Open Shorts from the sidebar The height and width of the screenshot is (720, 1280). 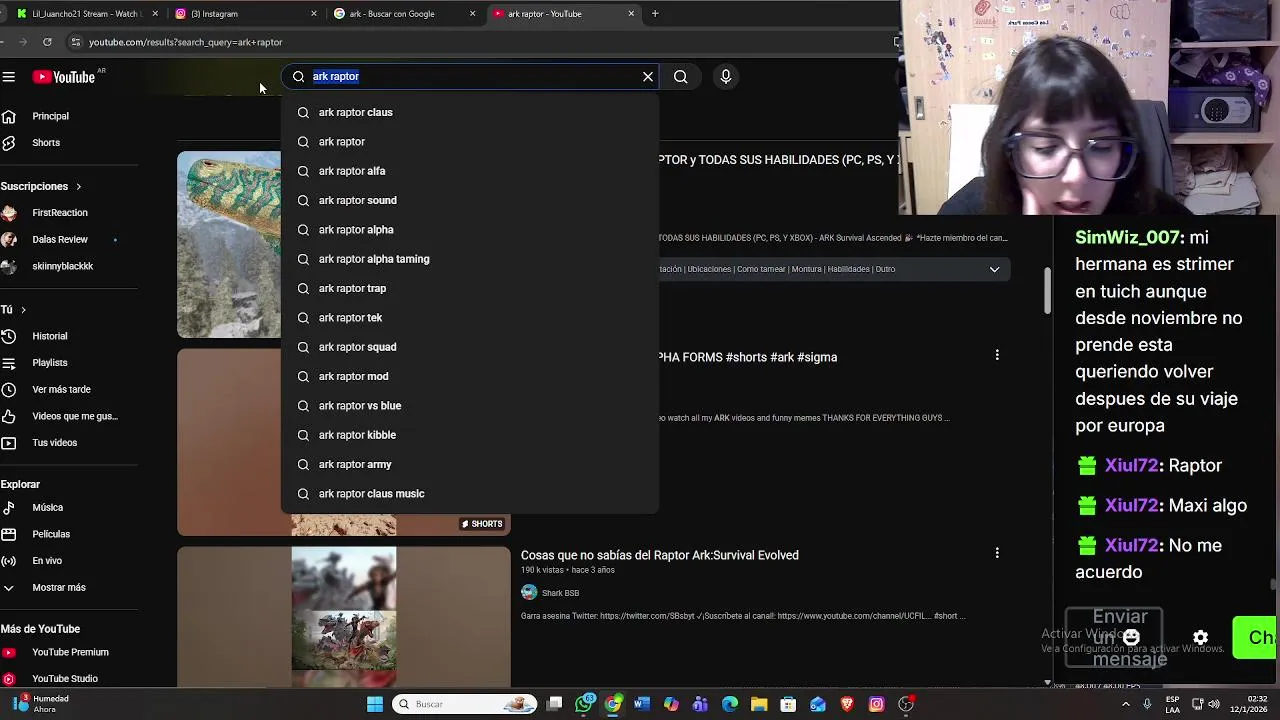[x=46, y=143]
